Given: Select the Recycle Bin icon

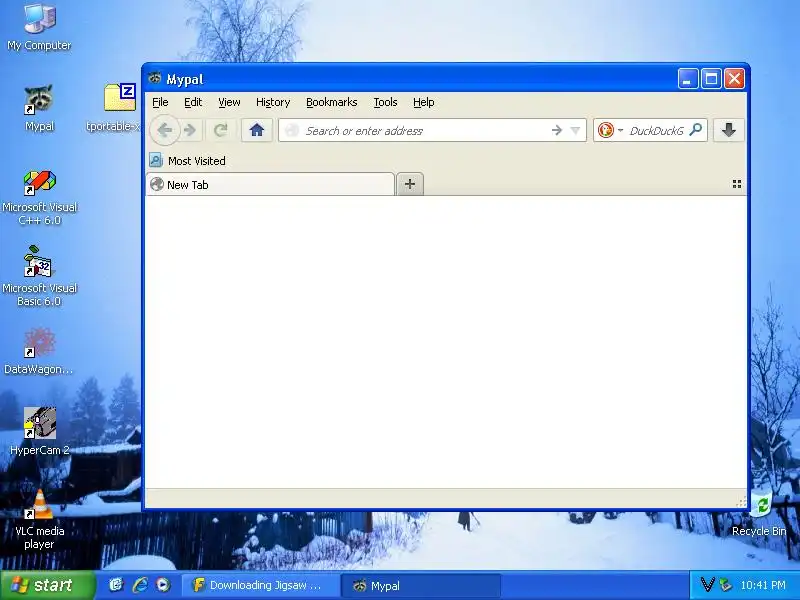Looking at the screenshot, I should click(x=760, y=515).
